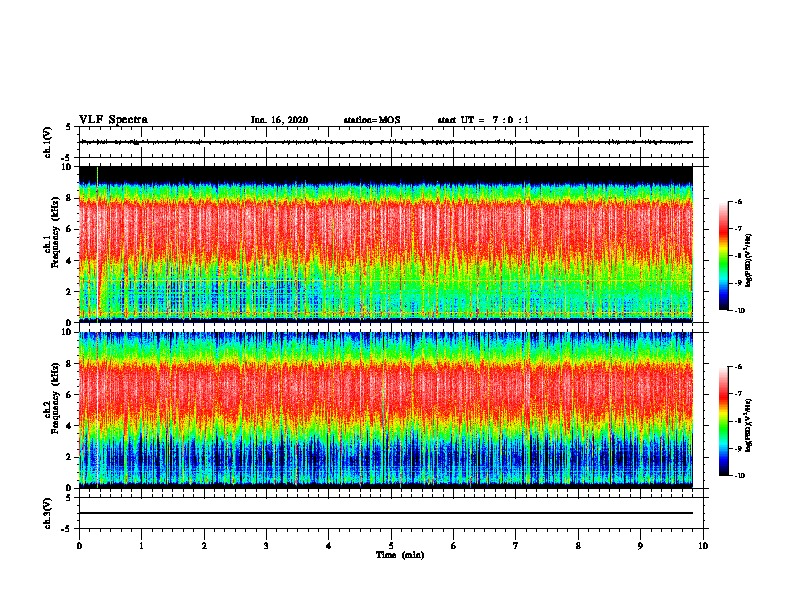
Task: Click the "6" tick on the time axis
Action: tap(454, 546)
